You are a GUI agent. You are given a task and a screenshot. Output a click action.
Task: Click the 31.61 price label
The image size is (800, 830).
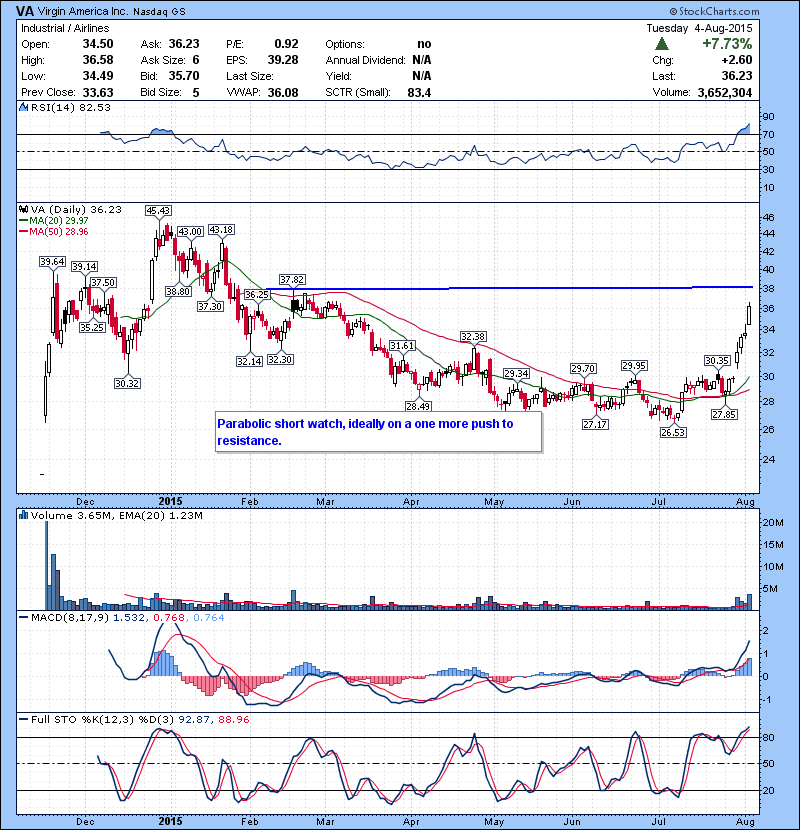[402, 346]
